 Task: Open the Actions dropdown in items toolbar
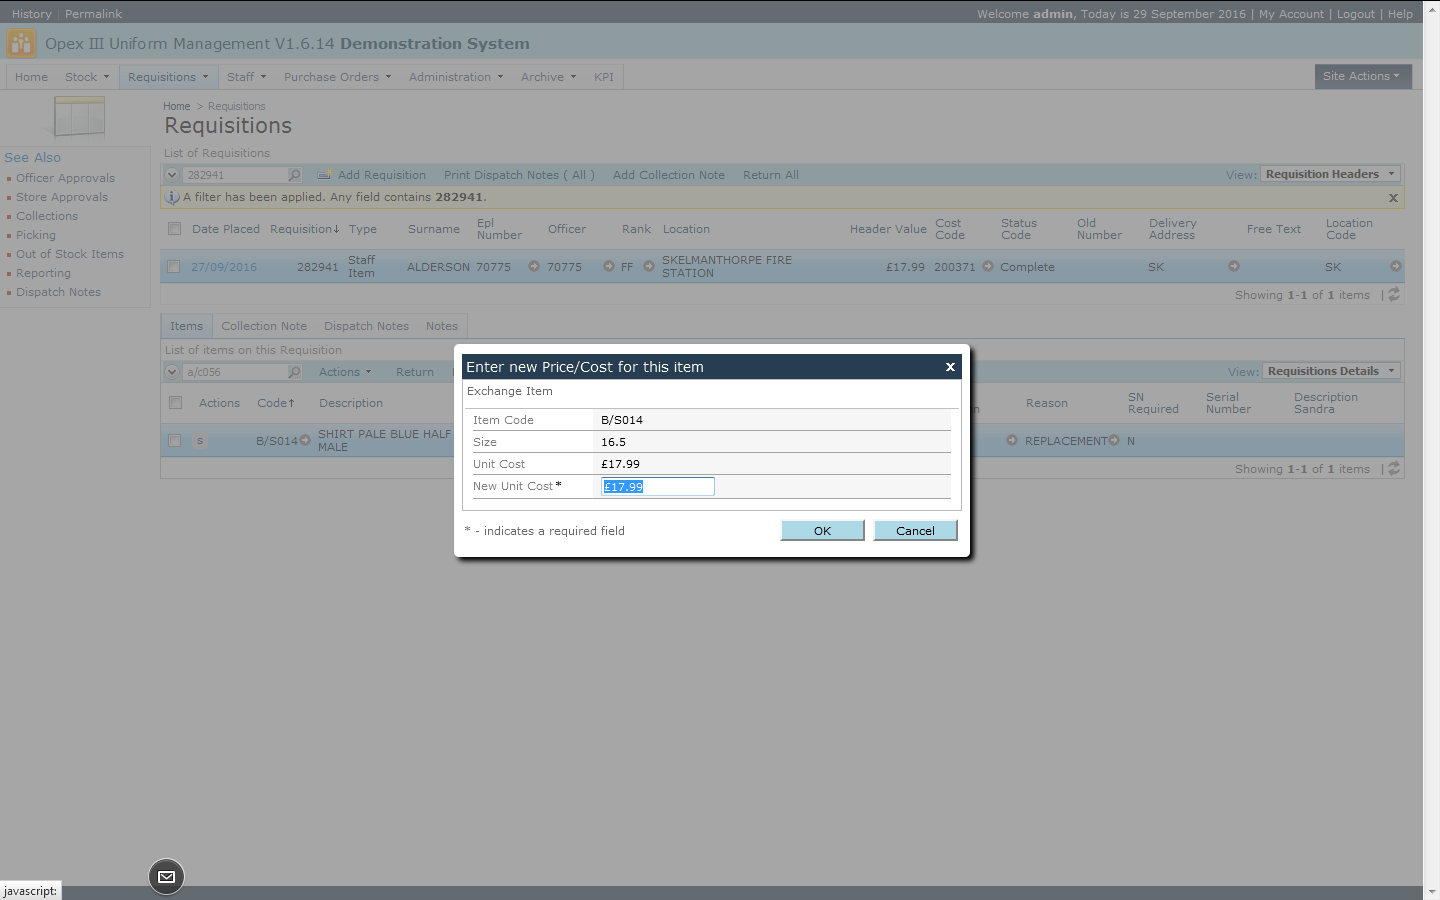[345, 372]
